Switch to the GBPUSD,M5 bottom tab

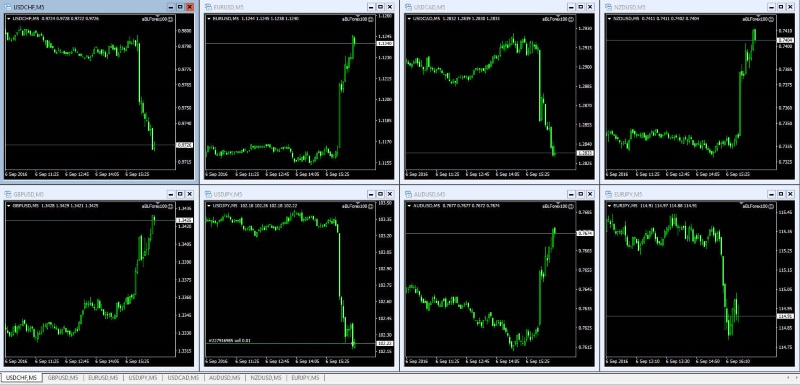(x=62, y=378)
